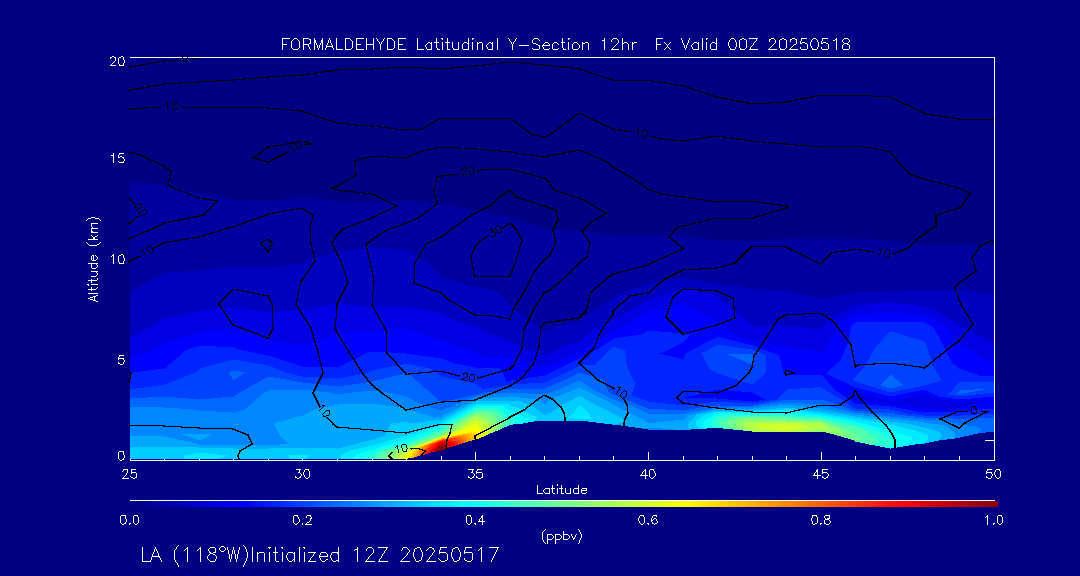Viewport: 1080px width, 576px height.
Task: Select latitude axis tick label "35"
Action: pos(475,474)
